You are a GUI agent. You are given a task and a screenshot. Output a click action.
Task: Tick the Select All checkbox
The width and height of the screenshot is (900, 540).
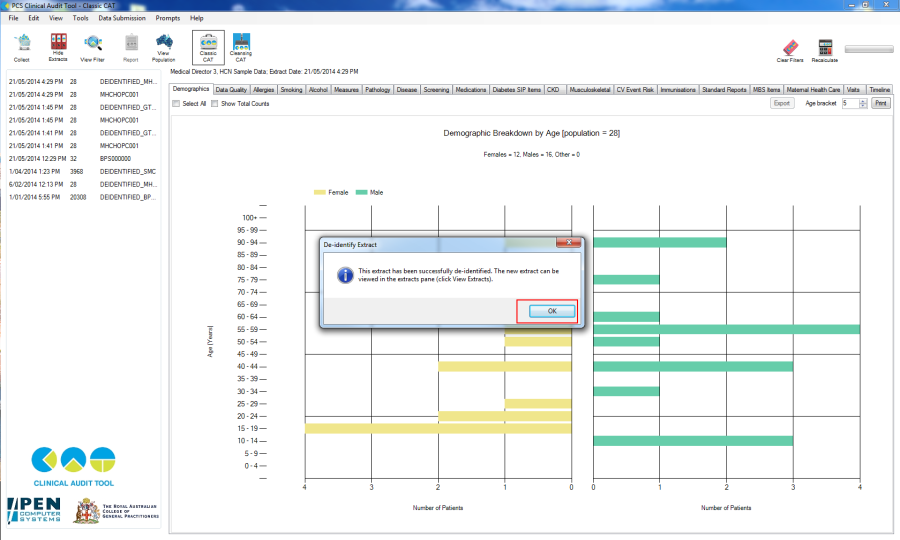[176, 104]
